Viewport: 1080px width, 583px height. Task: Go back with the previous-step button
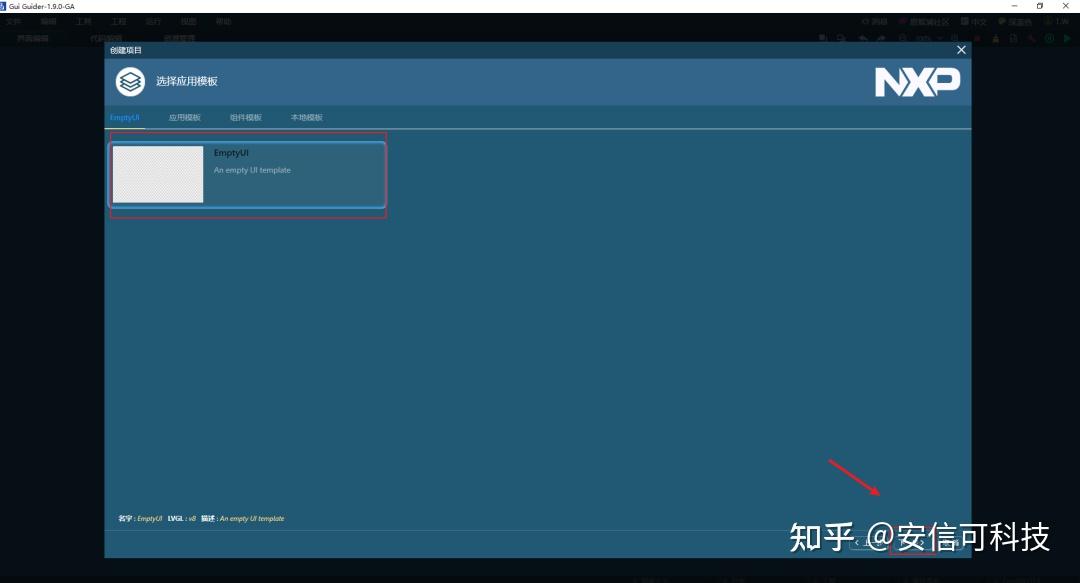coord(869,542)
